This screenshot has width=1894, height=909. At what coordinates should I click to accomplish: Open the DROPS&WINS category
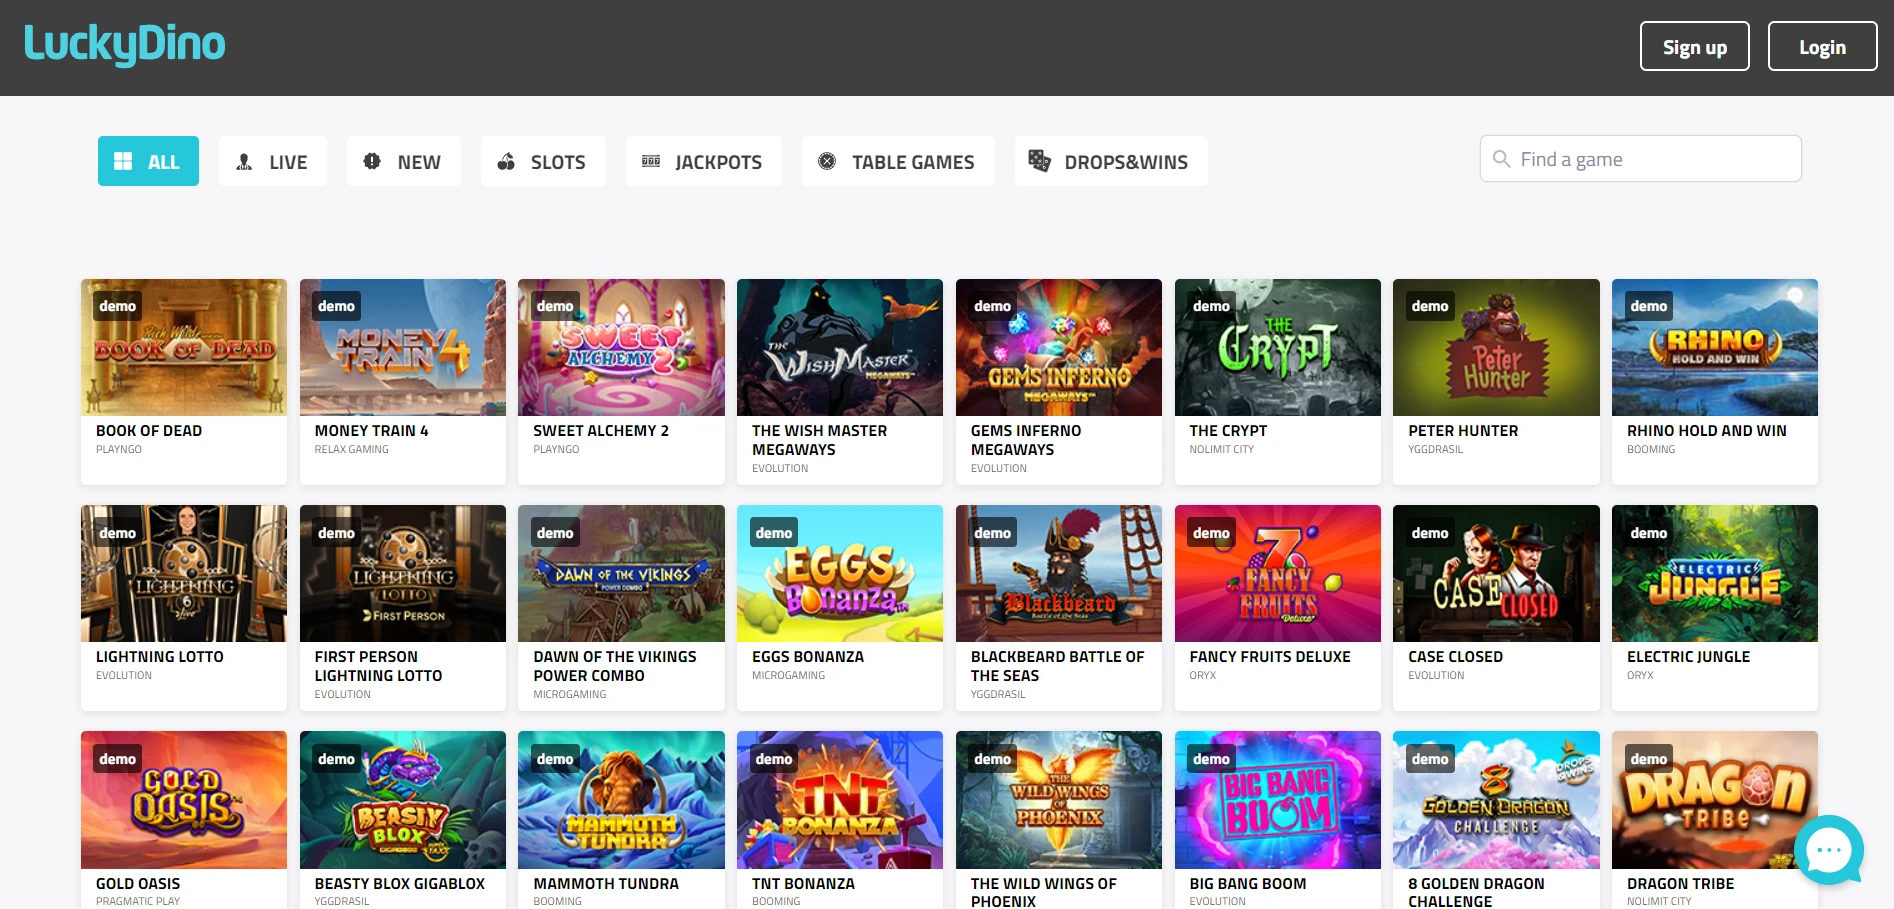(x=1111, y=161)
